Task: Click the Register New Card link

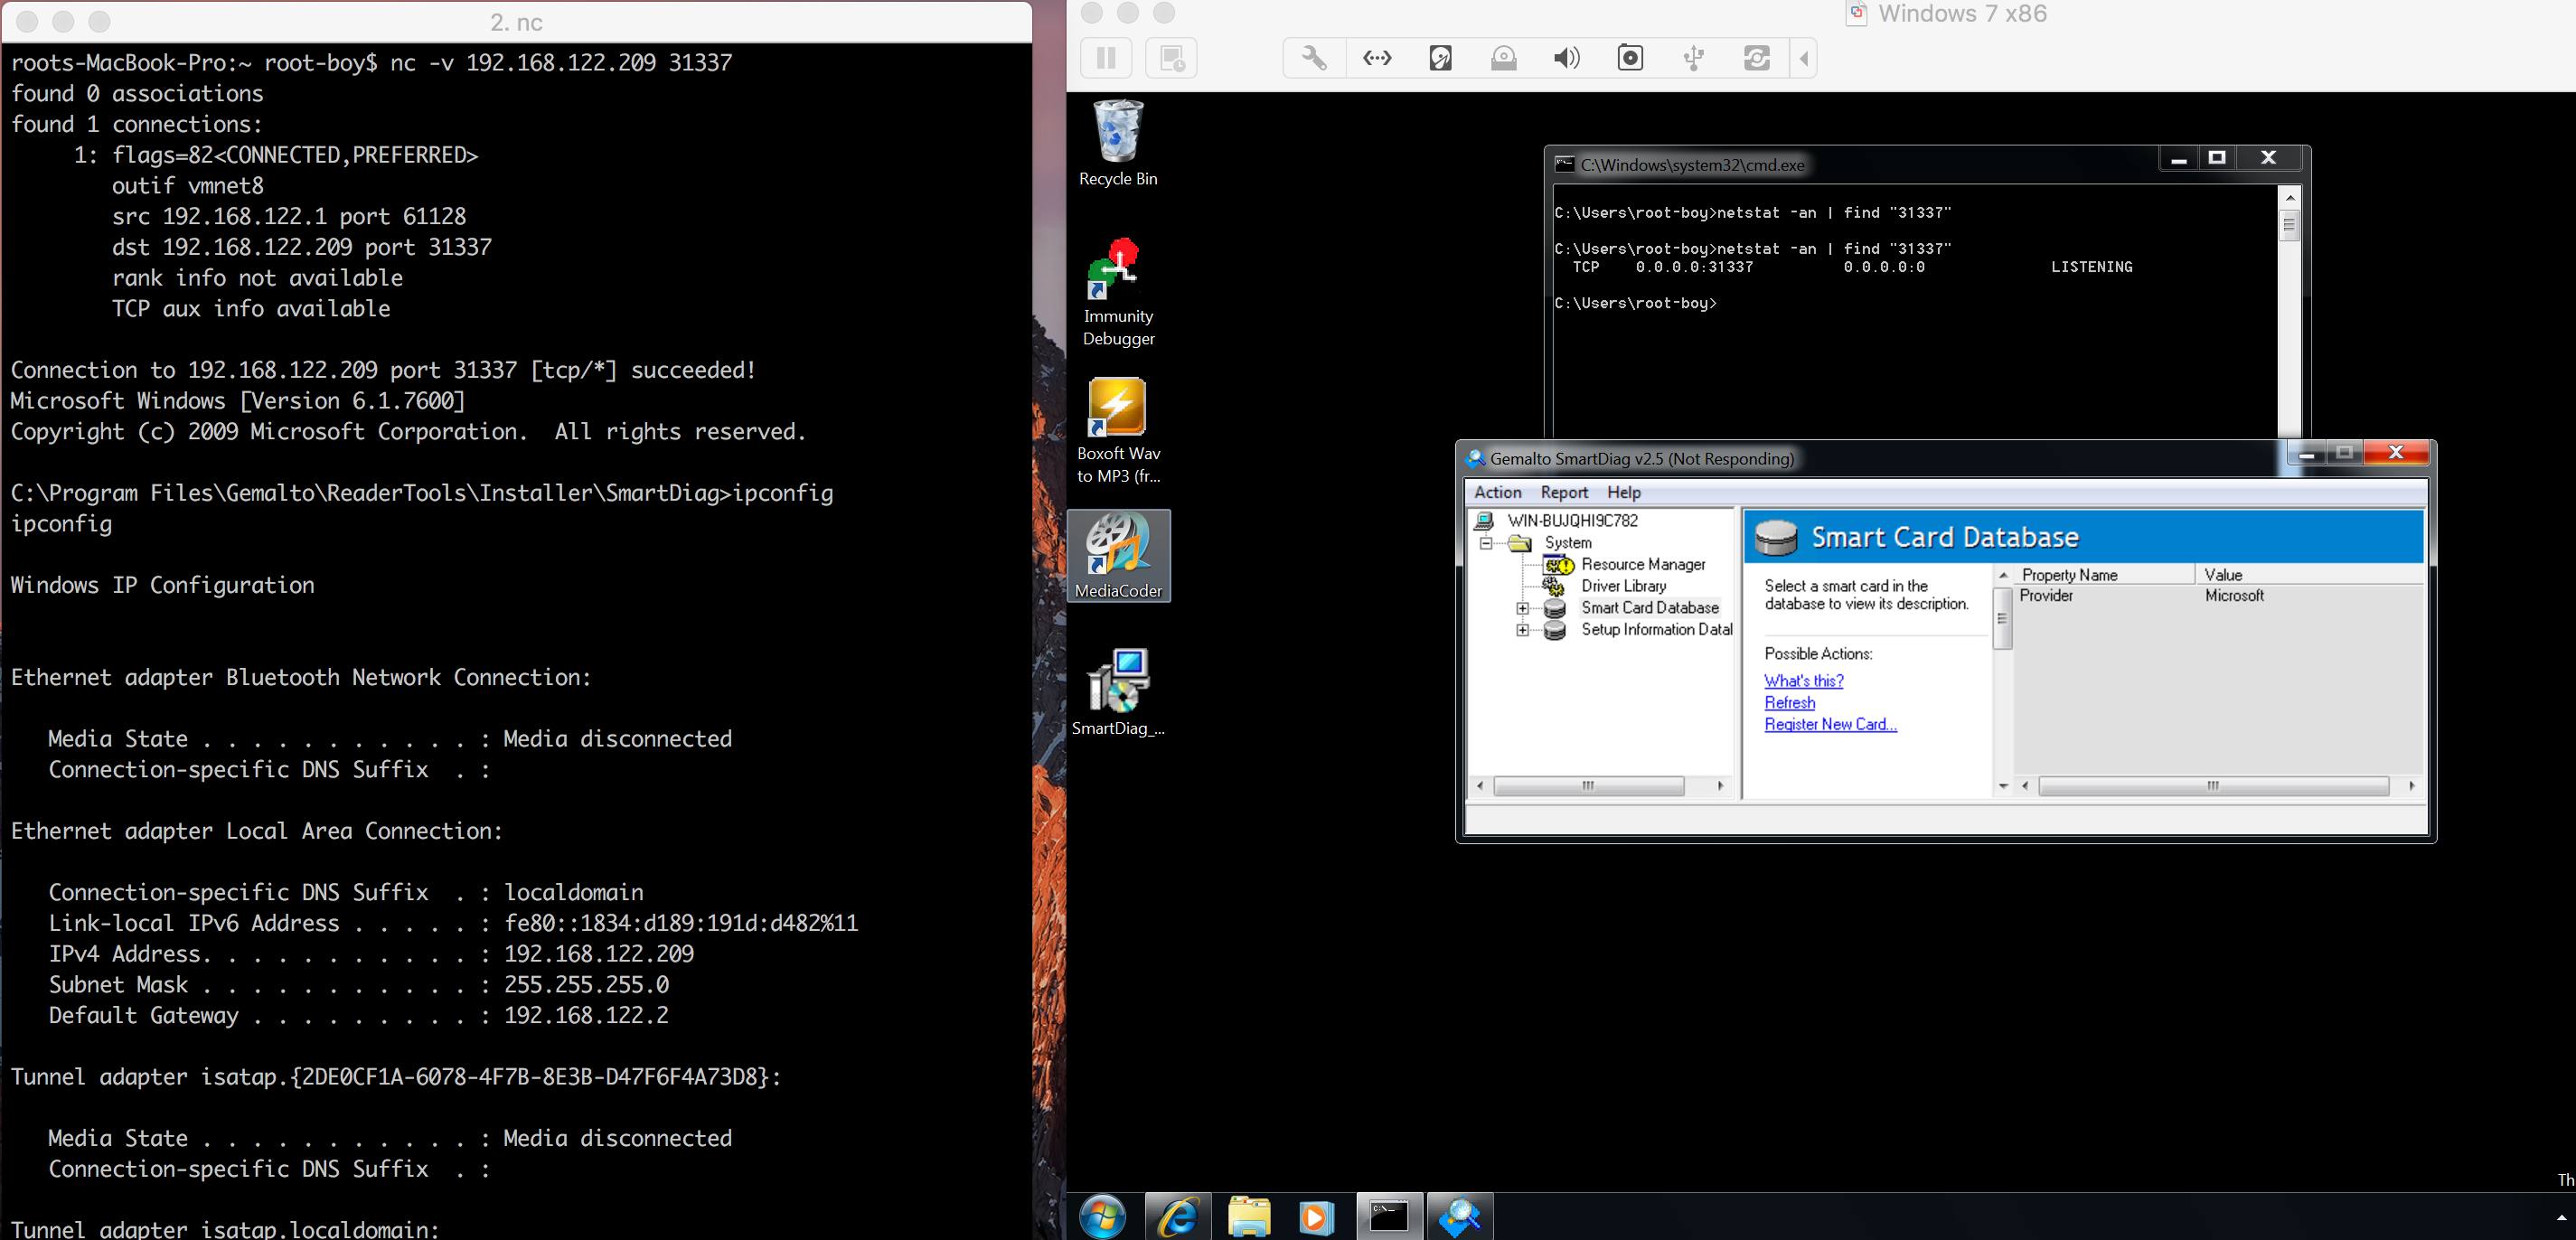Action: click(1830, 724)
